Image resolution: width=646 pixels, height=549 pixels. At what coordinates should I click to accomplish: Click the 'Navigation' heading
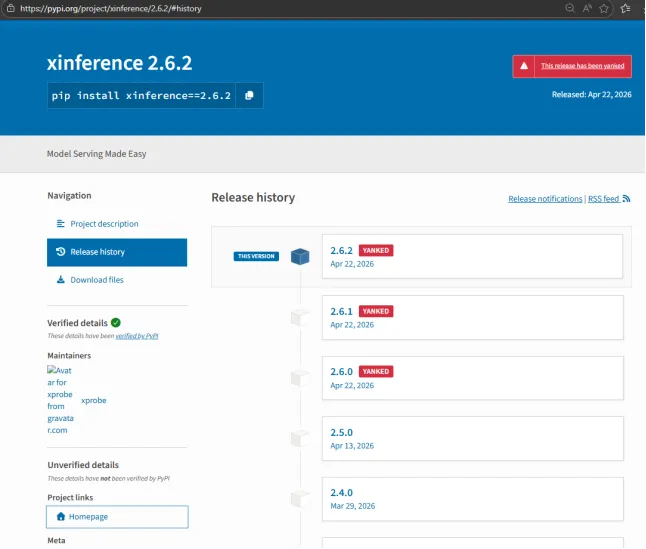pos(69,196)
